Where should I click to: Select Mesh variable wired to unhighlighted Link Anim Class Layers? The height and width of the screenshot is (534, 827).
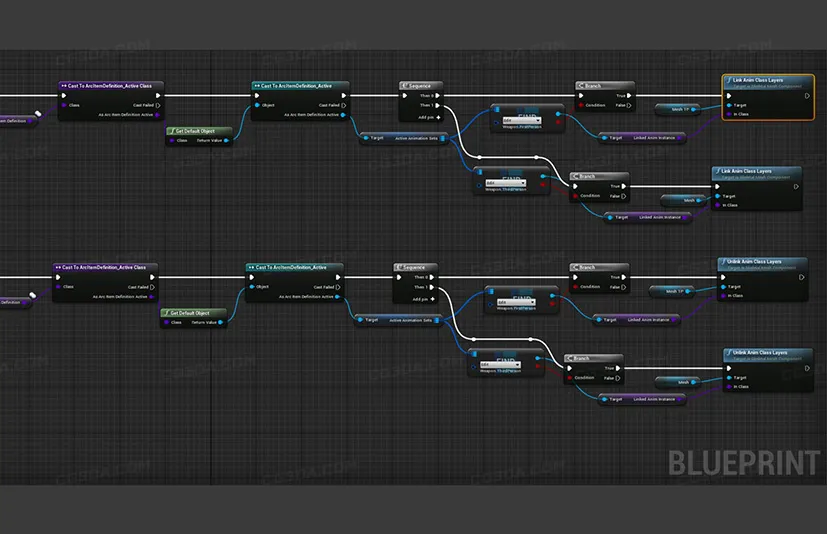click(x=684, y=201)
